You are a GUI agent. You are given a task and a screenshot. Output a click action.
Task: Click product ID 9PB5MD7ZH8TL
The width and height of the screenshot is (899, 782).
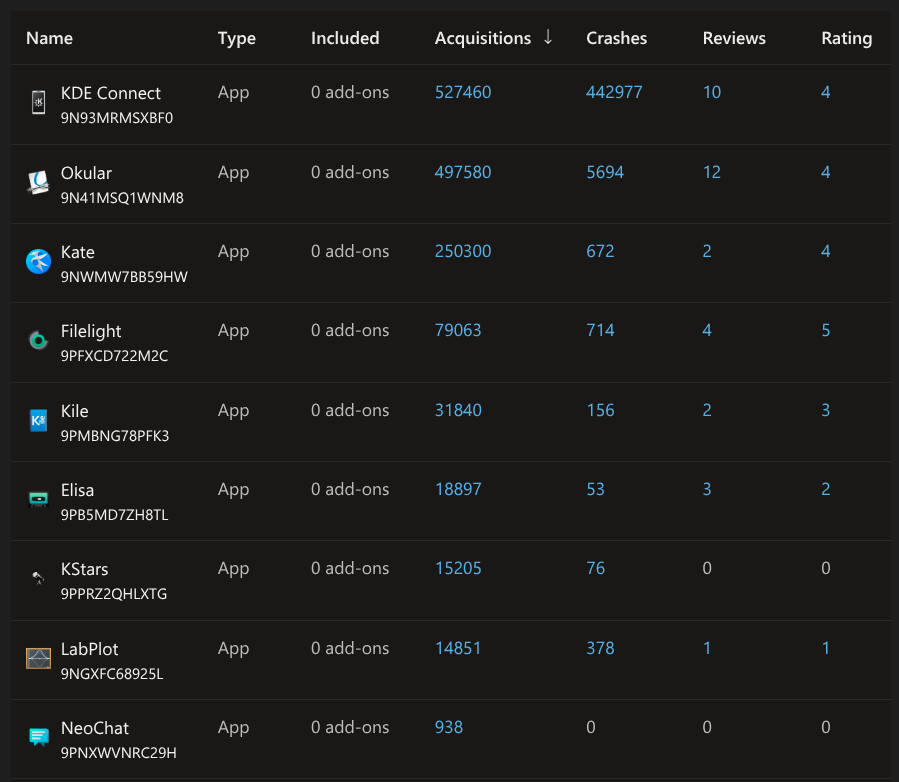tap(115, 515)
